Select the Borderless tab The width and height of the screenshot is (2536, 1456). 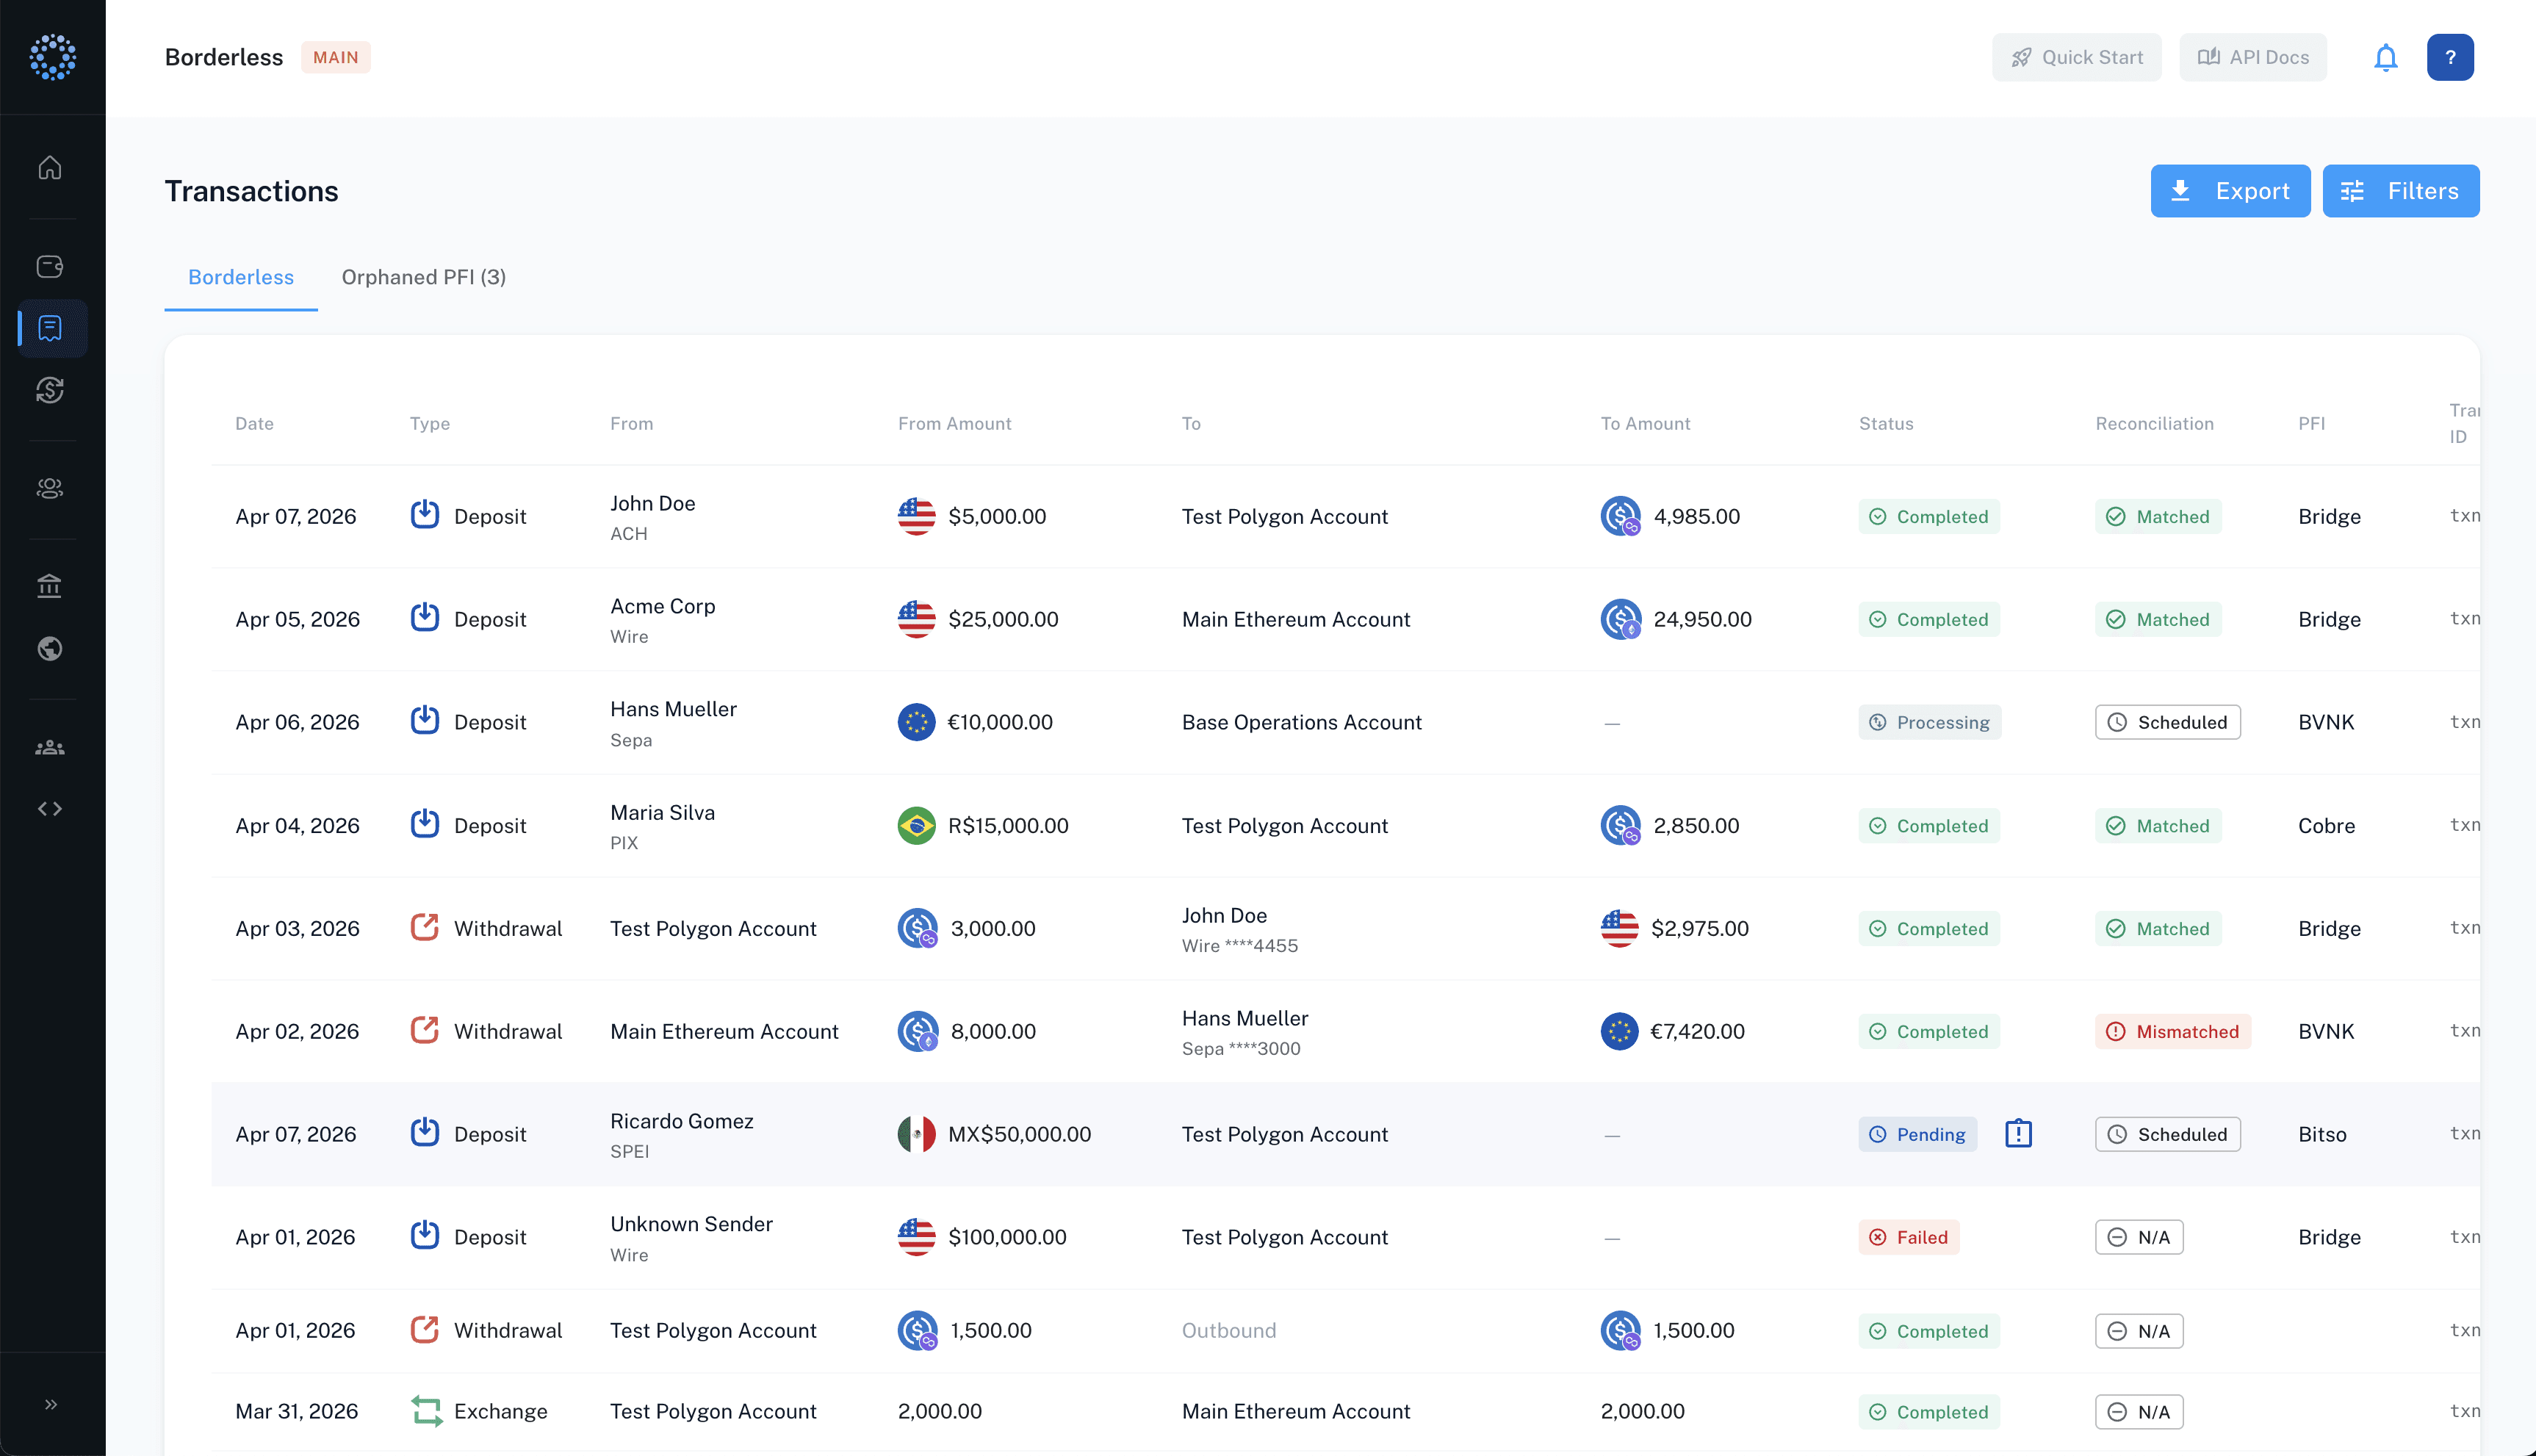click(241, 277)
